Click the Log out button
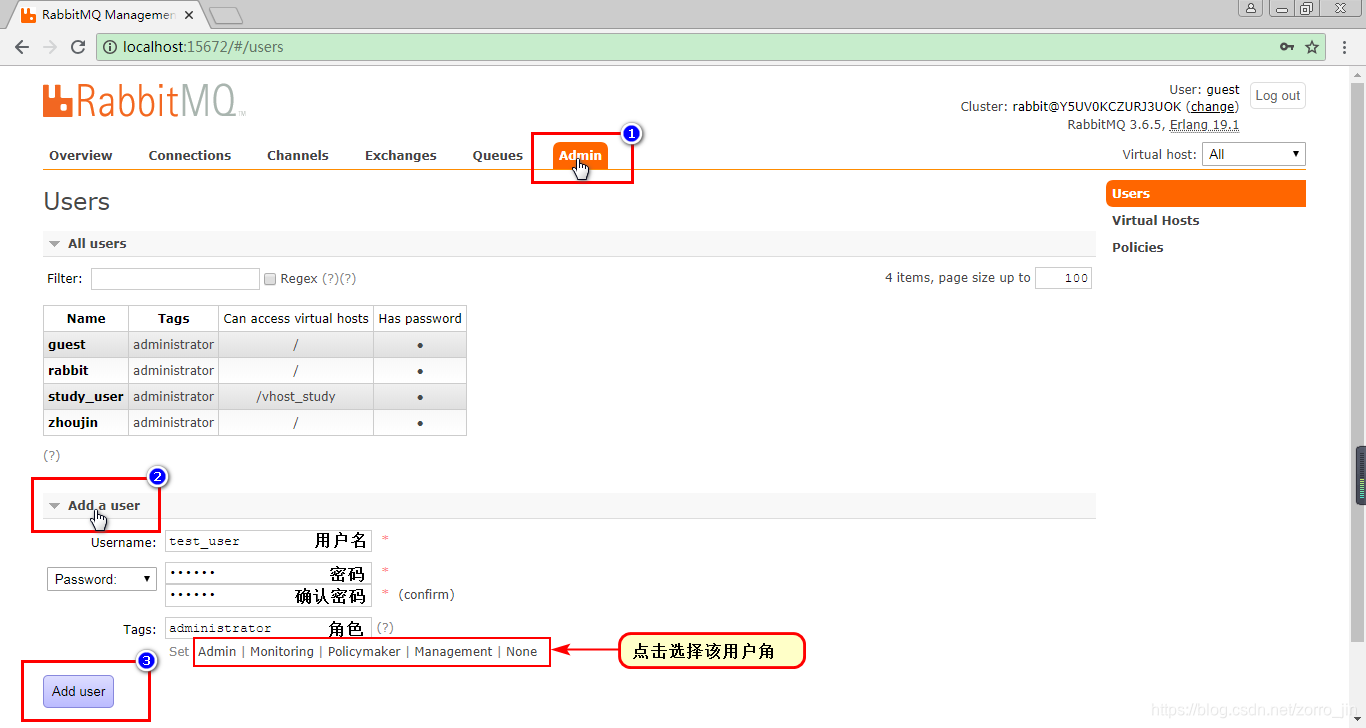The height and width of the screenshot is (728, 1366). point(1278,96)
